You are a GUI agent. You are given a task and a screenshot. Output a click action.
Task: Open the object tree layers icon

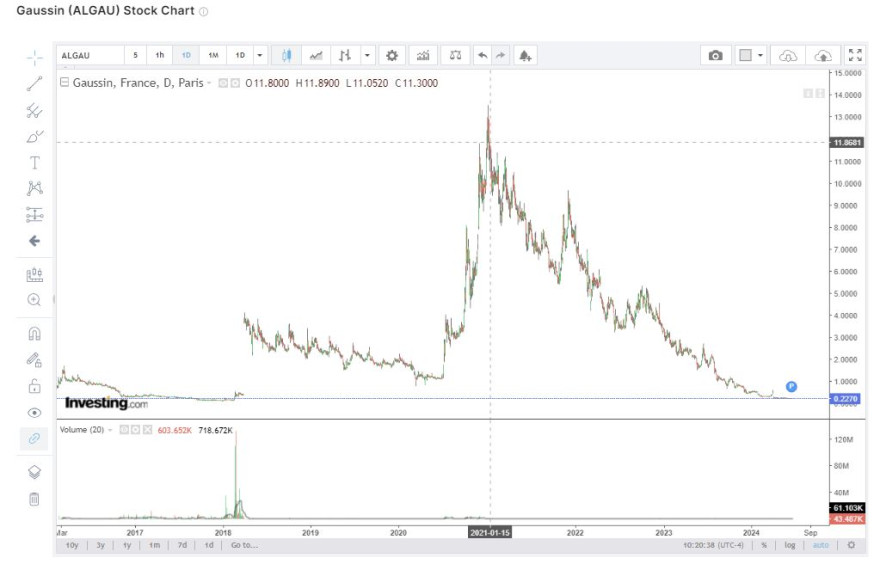click(x=34, y=472)
